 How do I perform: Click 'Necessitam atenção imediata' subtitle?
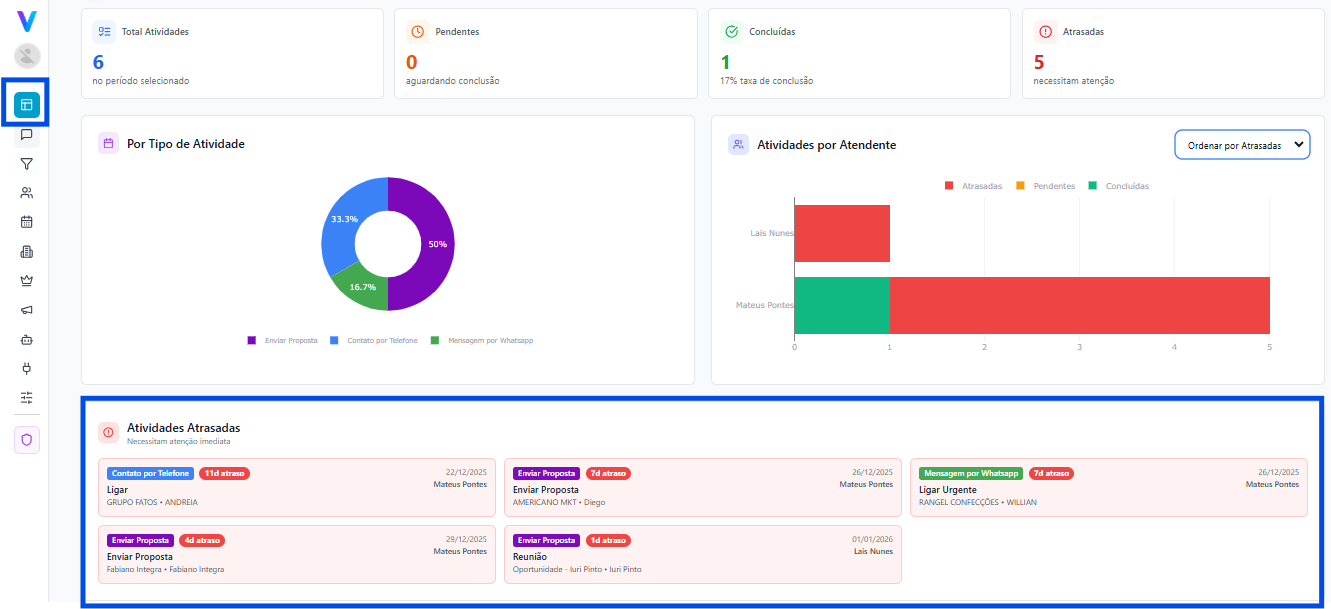179,441
